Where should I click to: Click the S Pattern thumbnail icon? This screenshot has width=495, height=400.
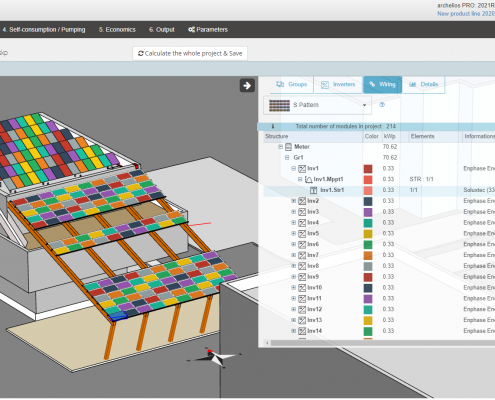[x=279, y=105]
